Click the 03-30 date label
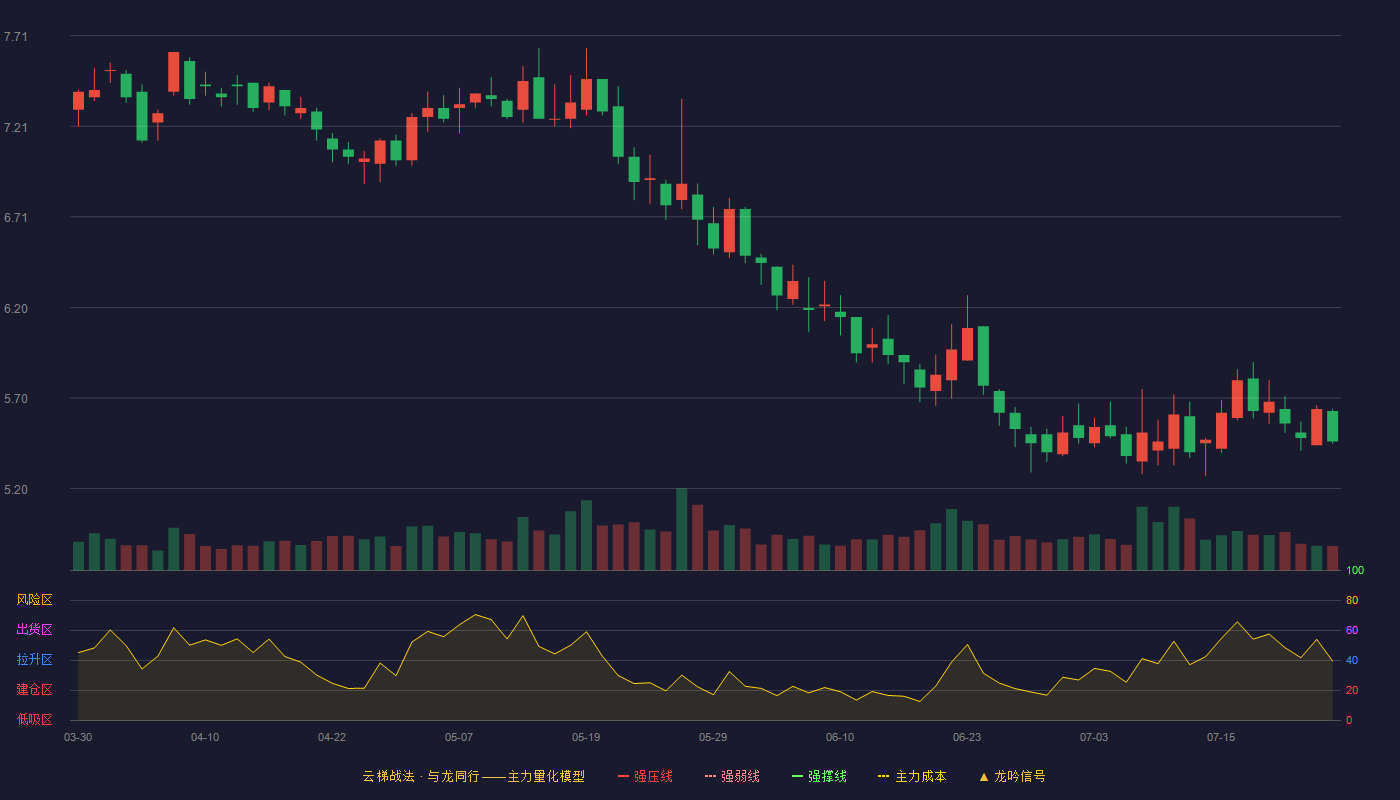Viewport: 1400px width, 800px height. [x=78, y=737]
